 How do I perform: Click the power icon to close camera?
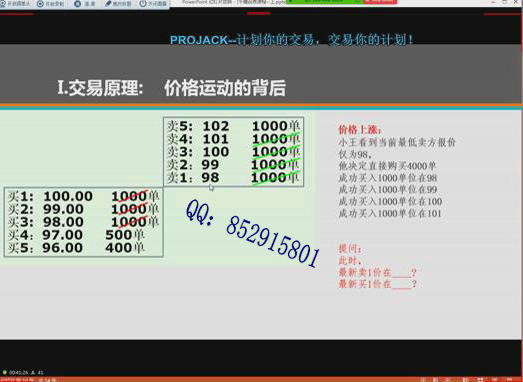pos(143,4)
